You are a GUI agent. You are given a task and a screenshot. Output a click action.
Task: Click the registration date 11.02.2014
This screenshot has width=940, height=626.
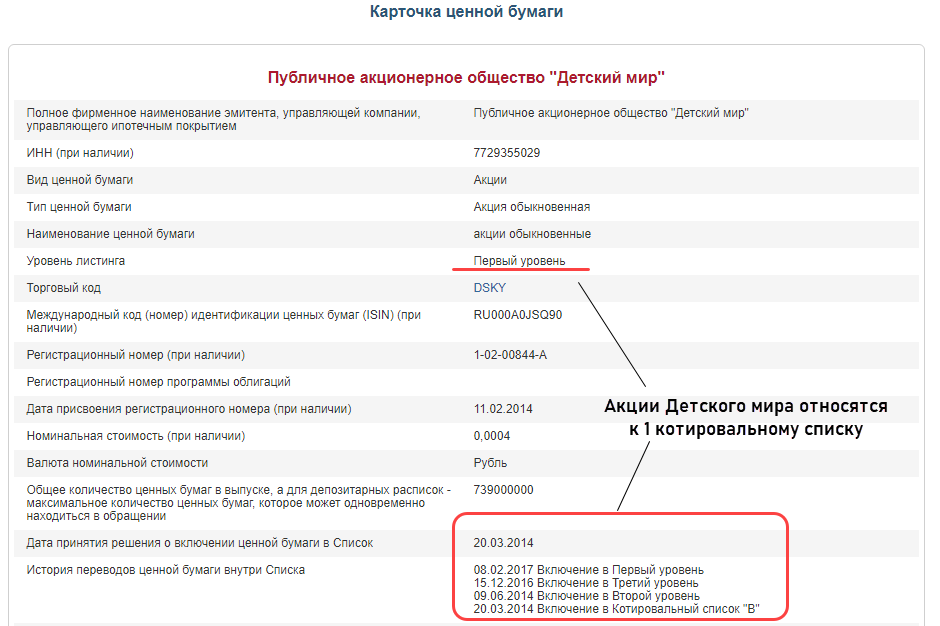[x=503, y=409]
